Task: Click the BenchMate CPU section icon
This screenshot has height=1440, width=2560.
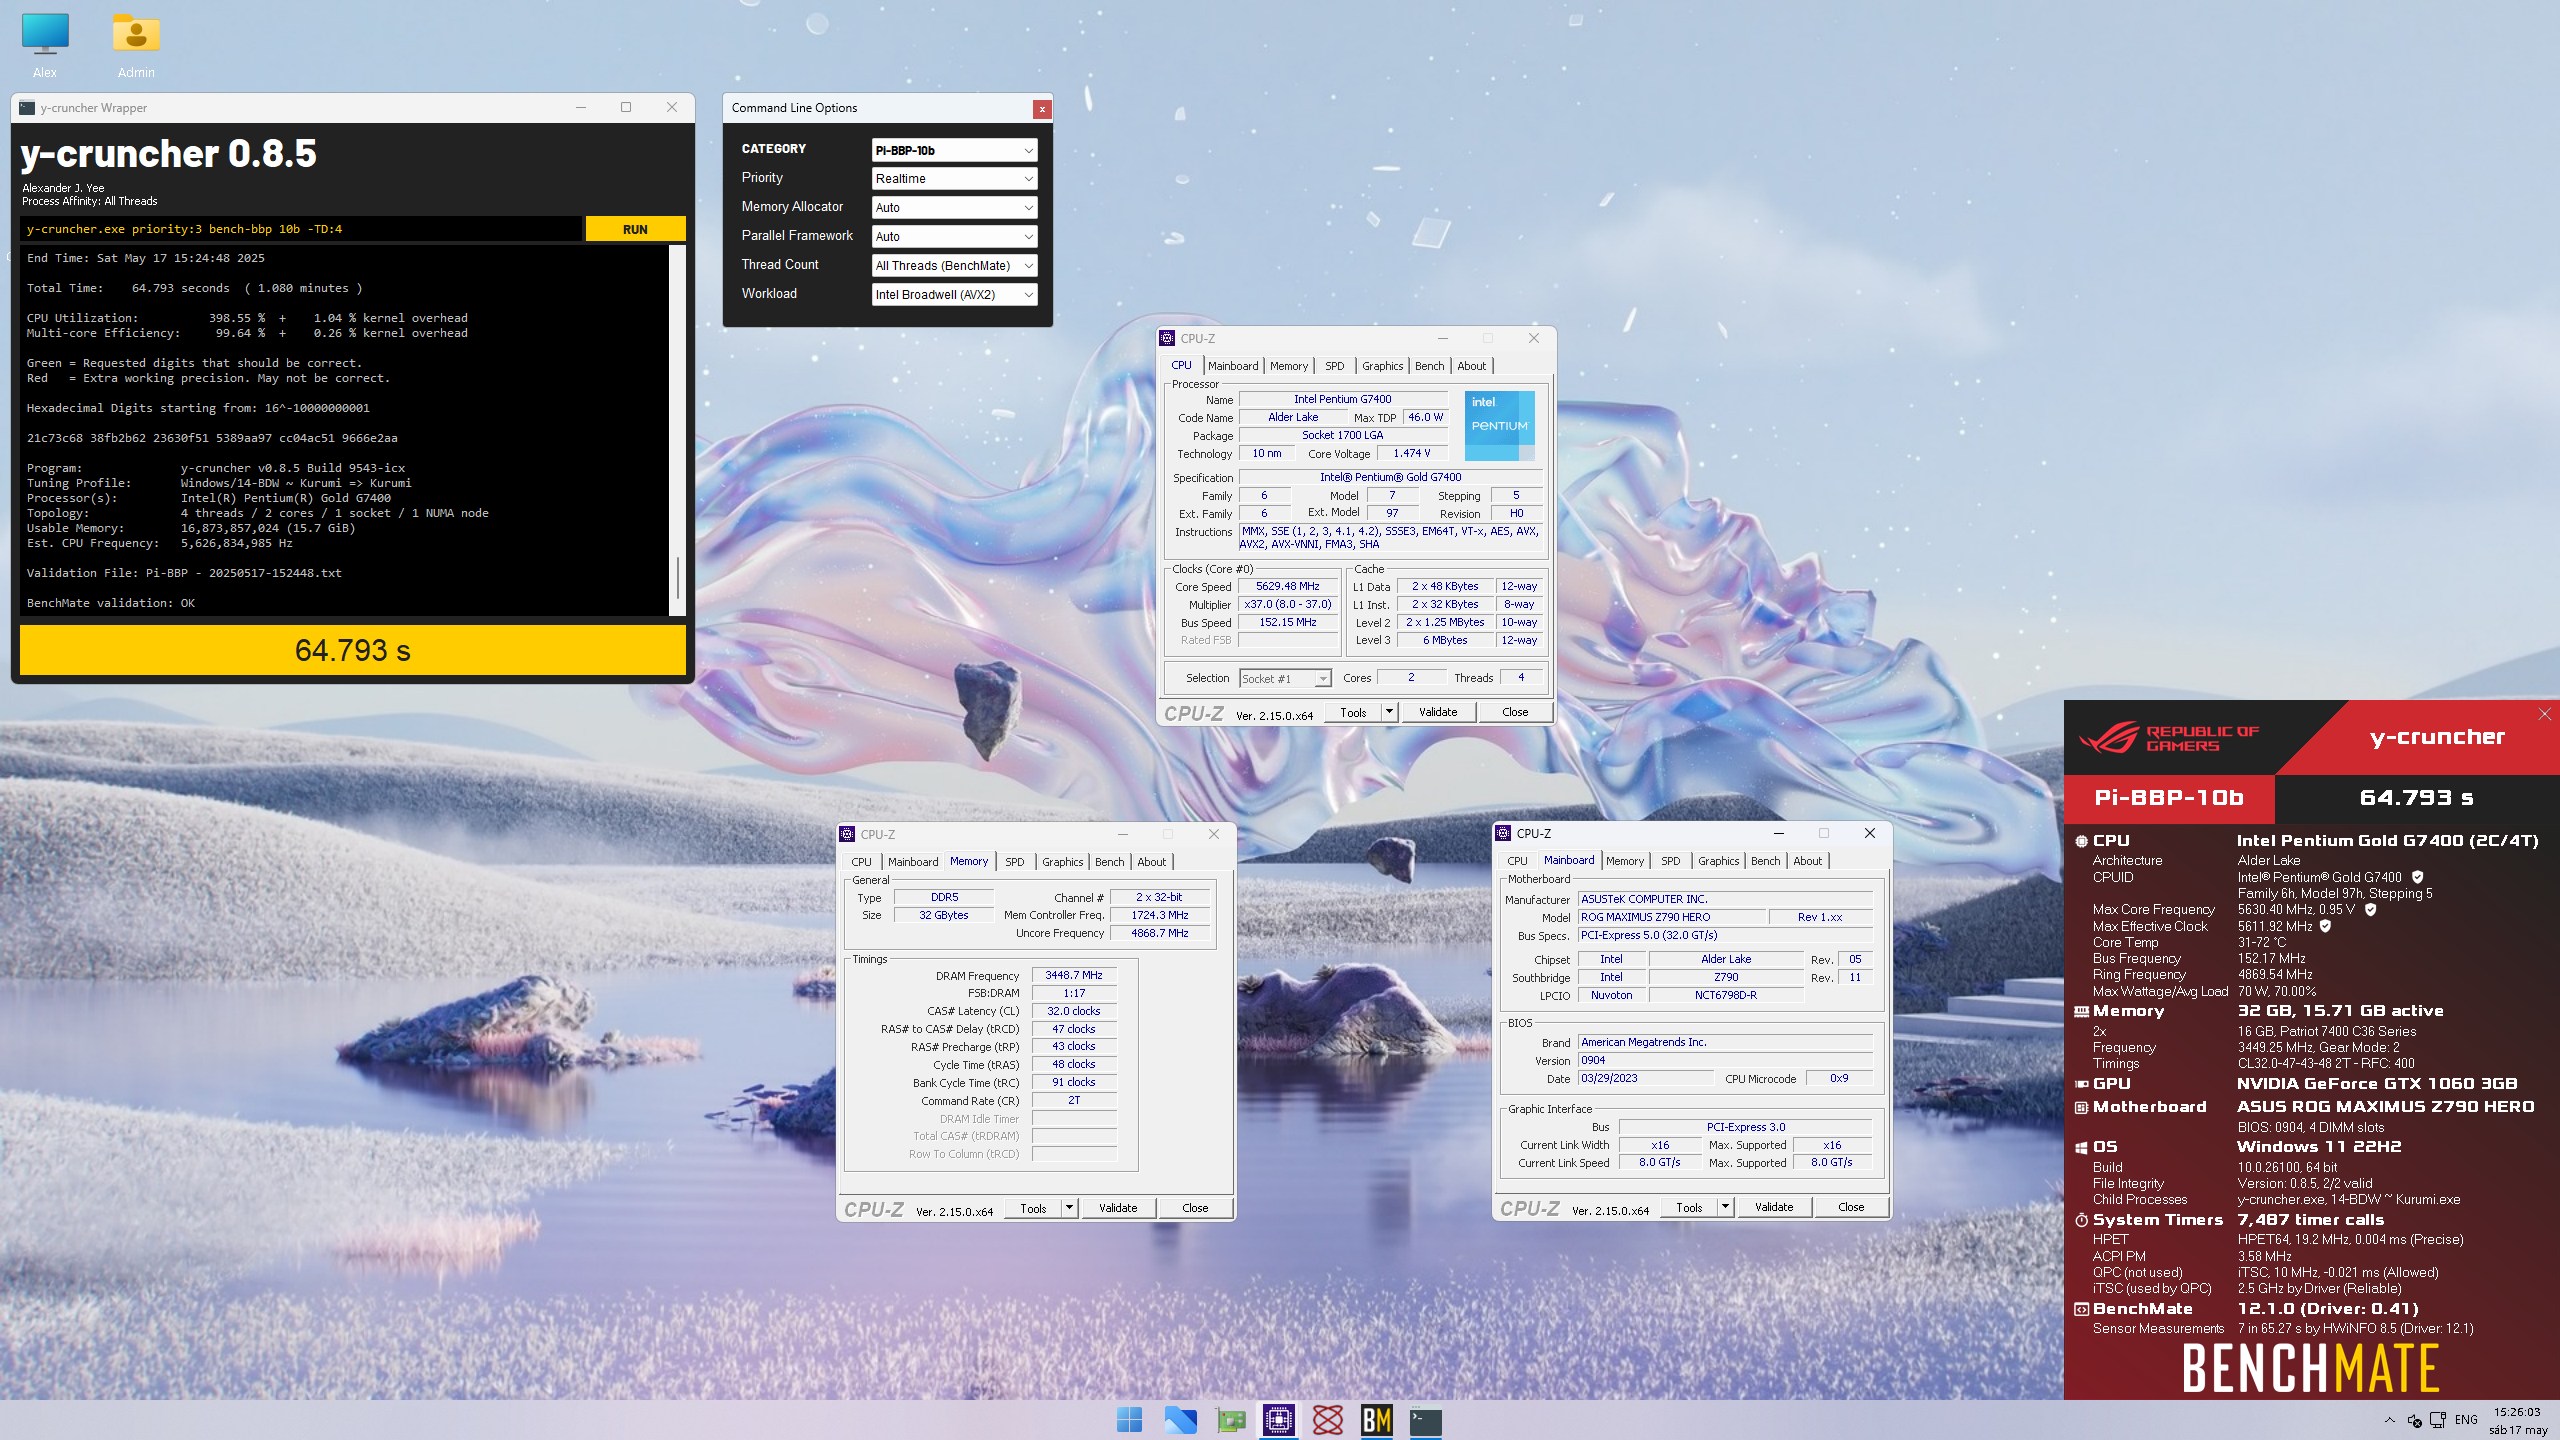Action: [2081, 841]
